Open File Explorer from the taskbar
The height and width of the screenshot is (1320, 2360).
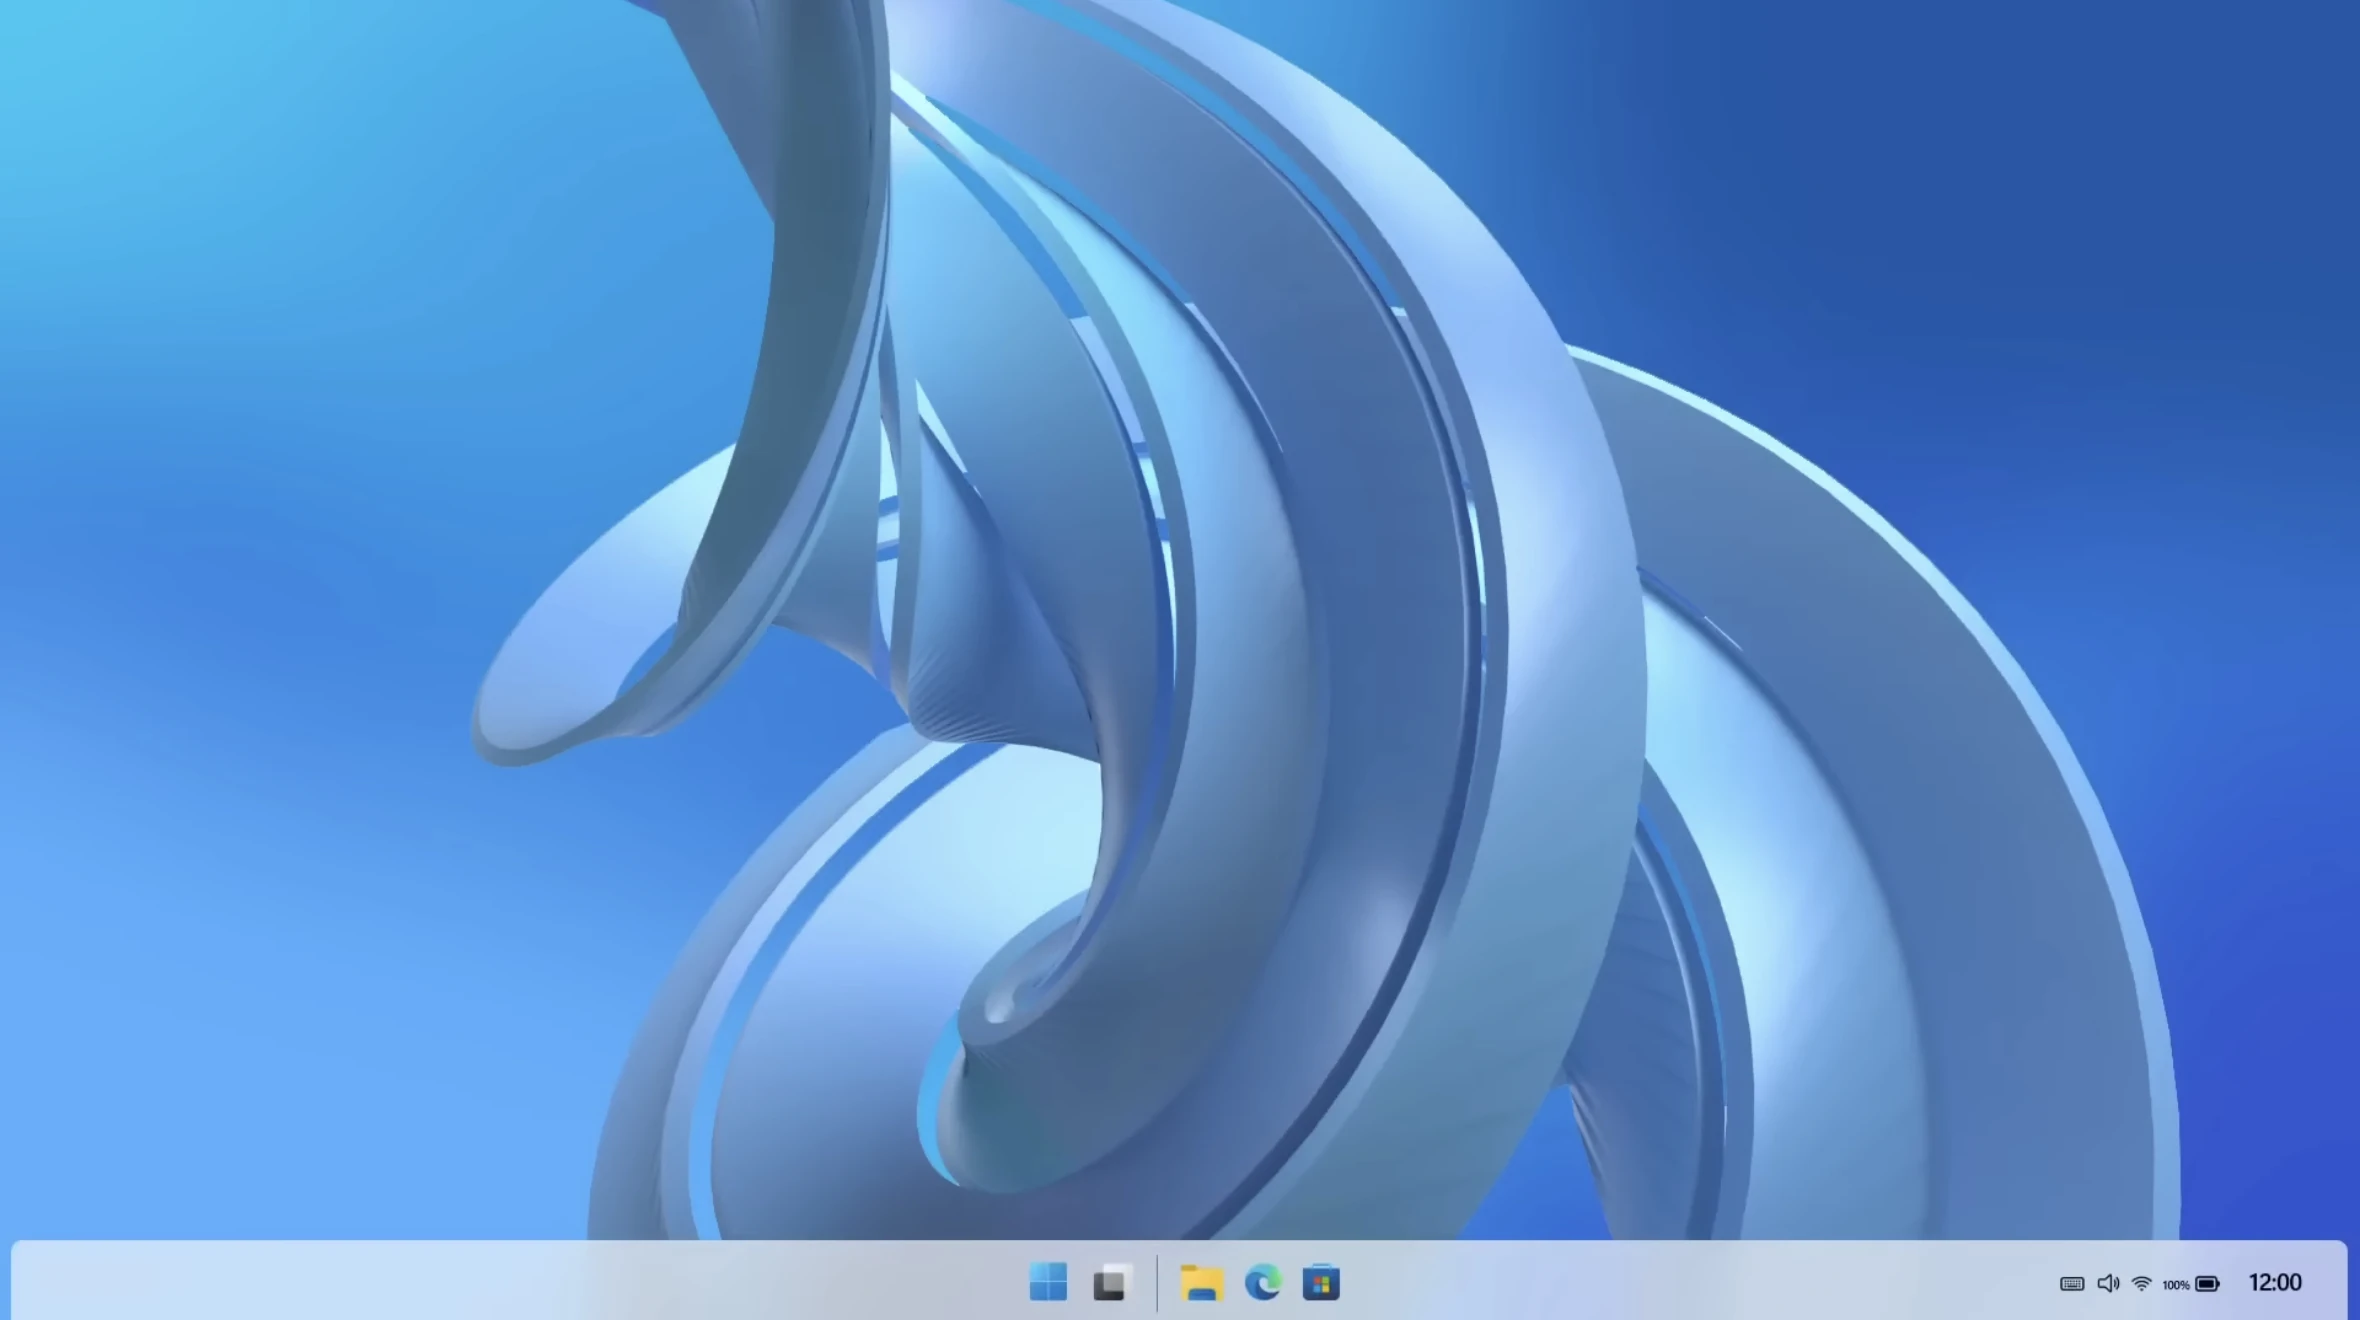click(1203, 1283)
